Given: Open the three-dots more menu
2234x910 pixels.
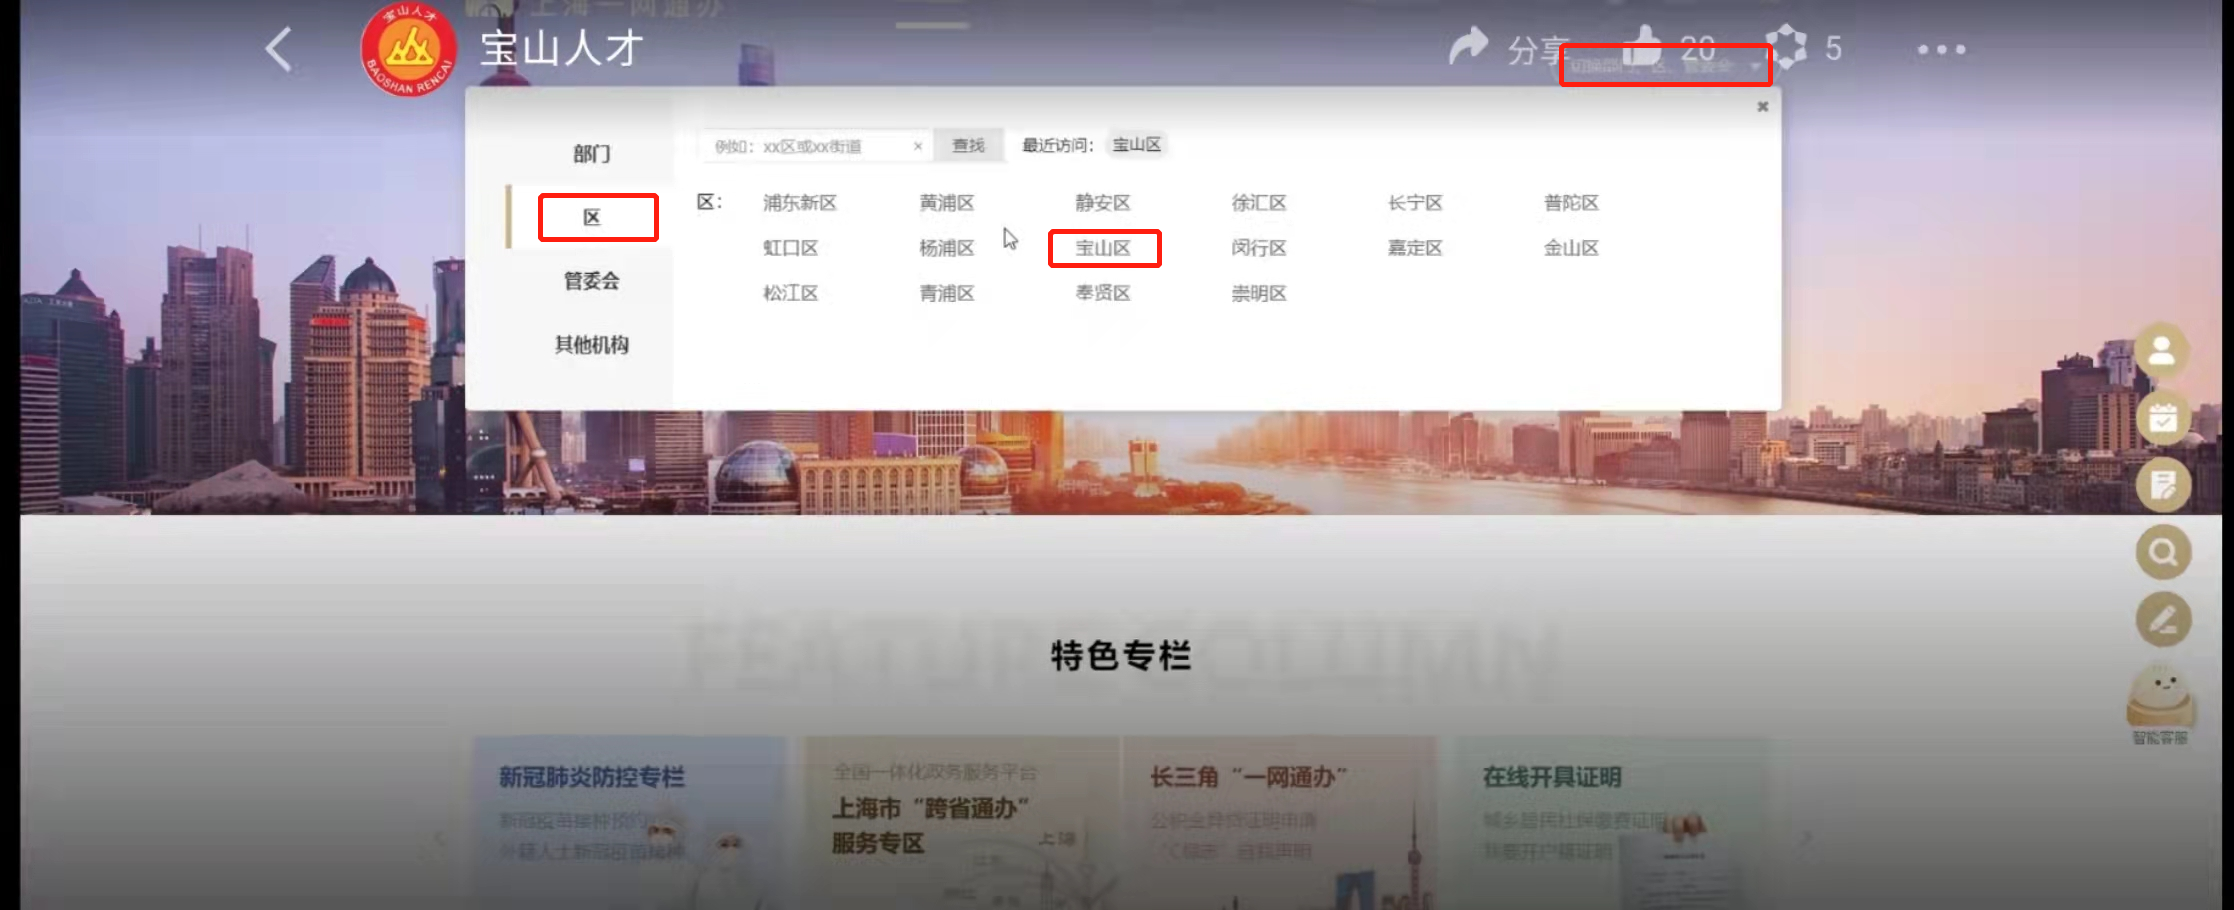Looking at the screenshot, I should [x=1941, y=49].
